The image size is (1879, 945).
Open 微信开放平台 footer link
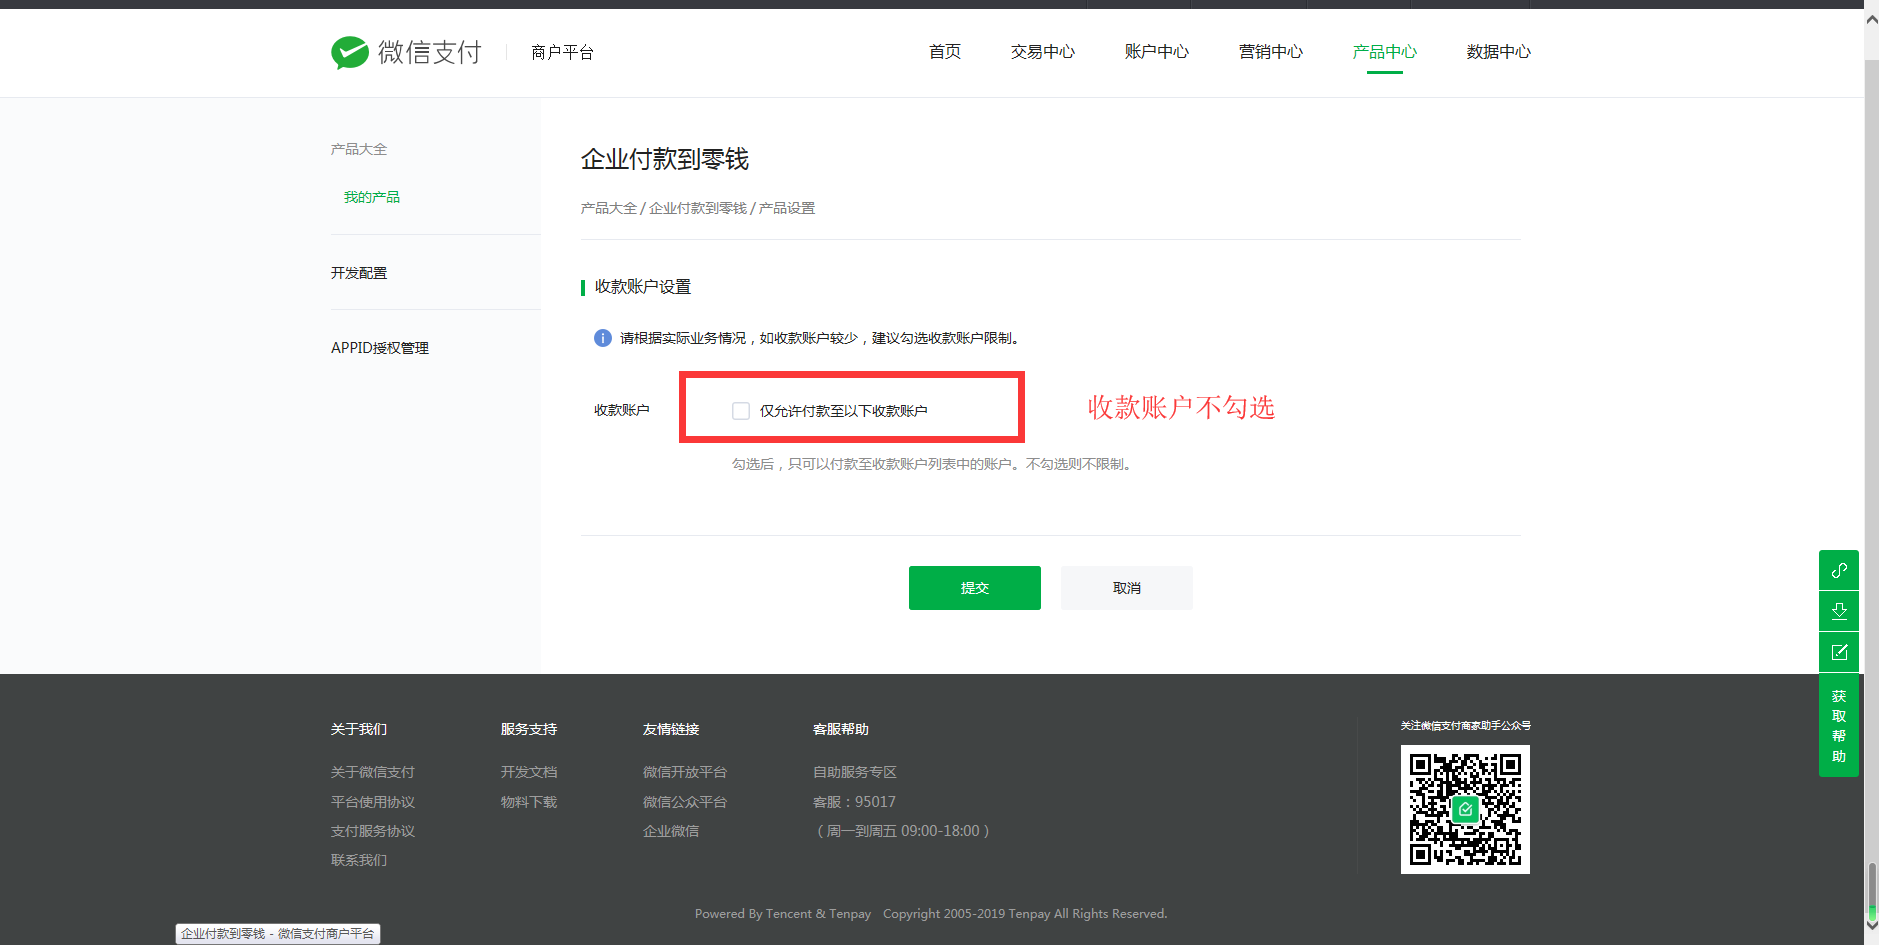coord(685,772)
